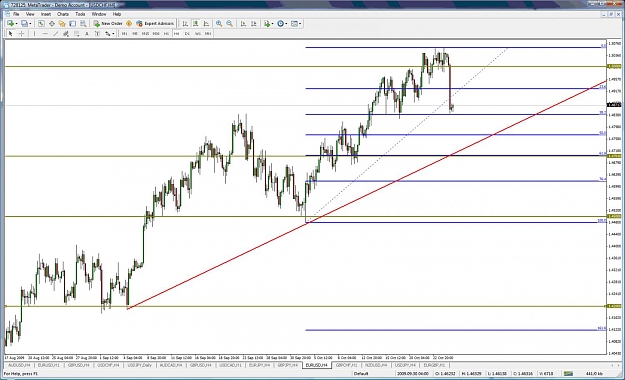Expand the Templates dropdown arrow
The height and width of the screenshot is (380, 625).
pos(300,24)
